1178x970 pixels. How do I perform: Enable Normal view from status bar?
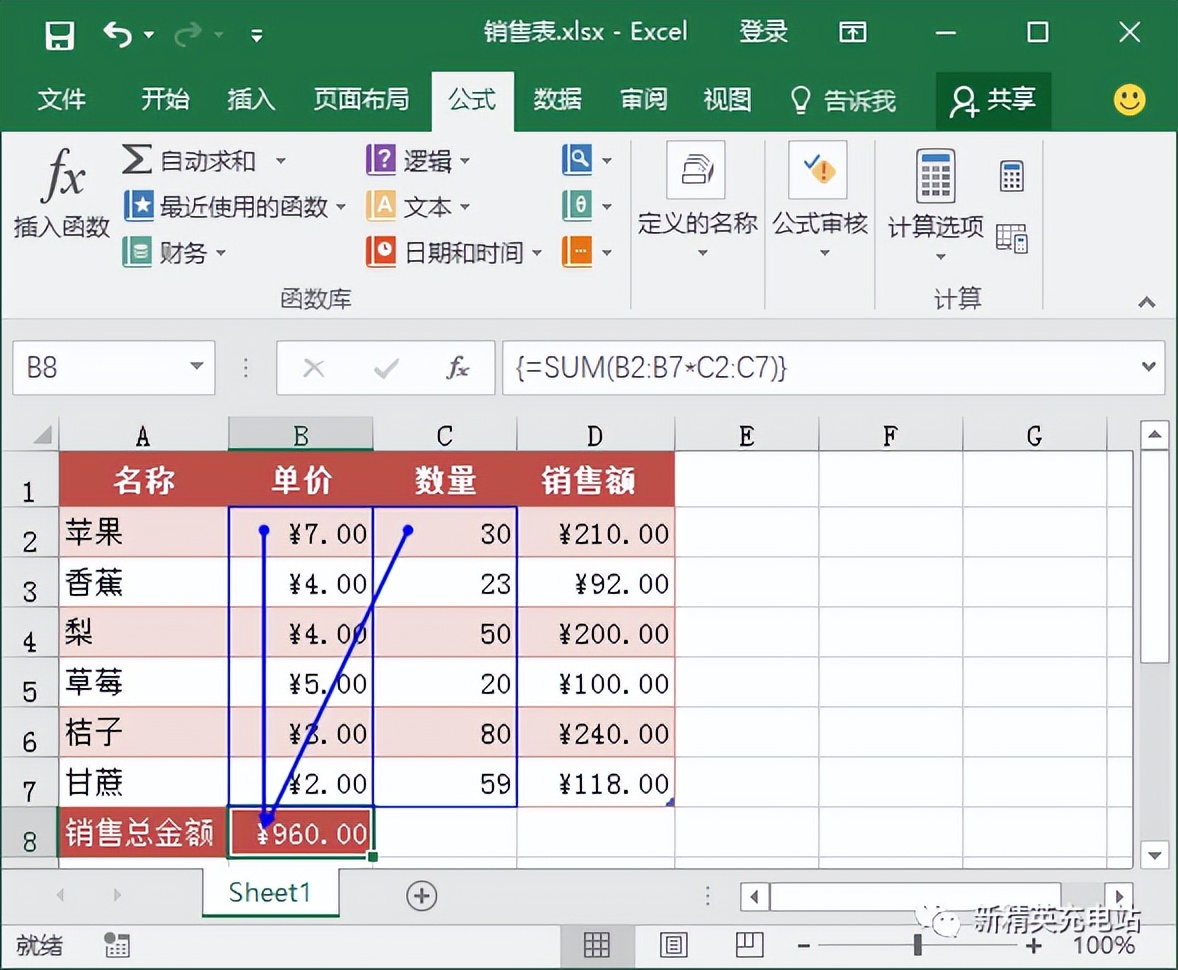[597, 945]
